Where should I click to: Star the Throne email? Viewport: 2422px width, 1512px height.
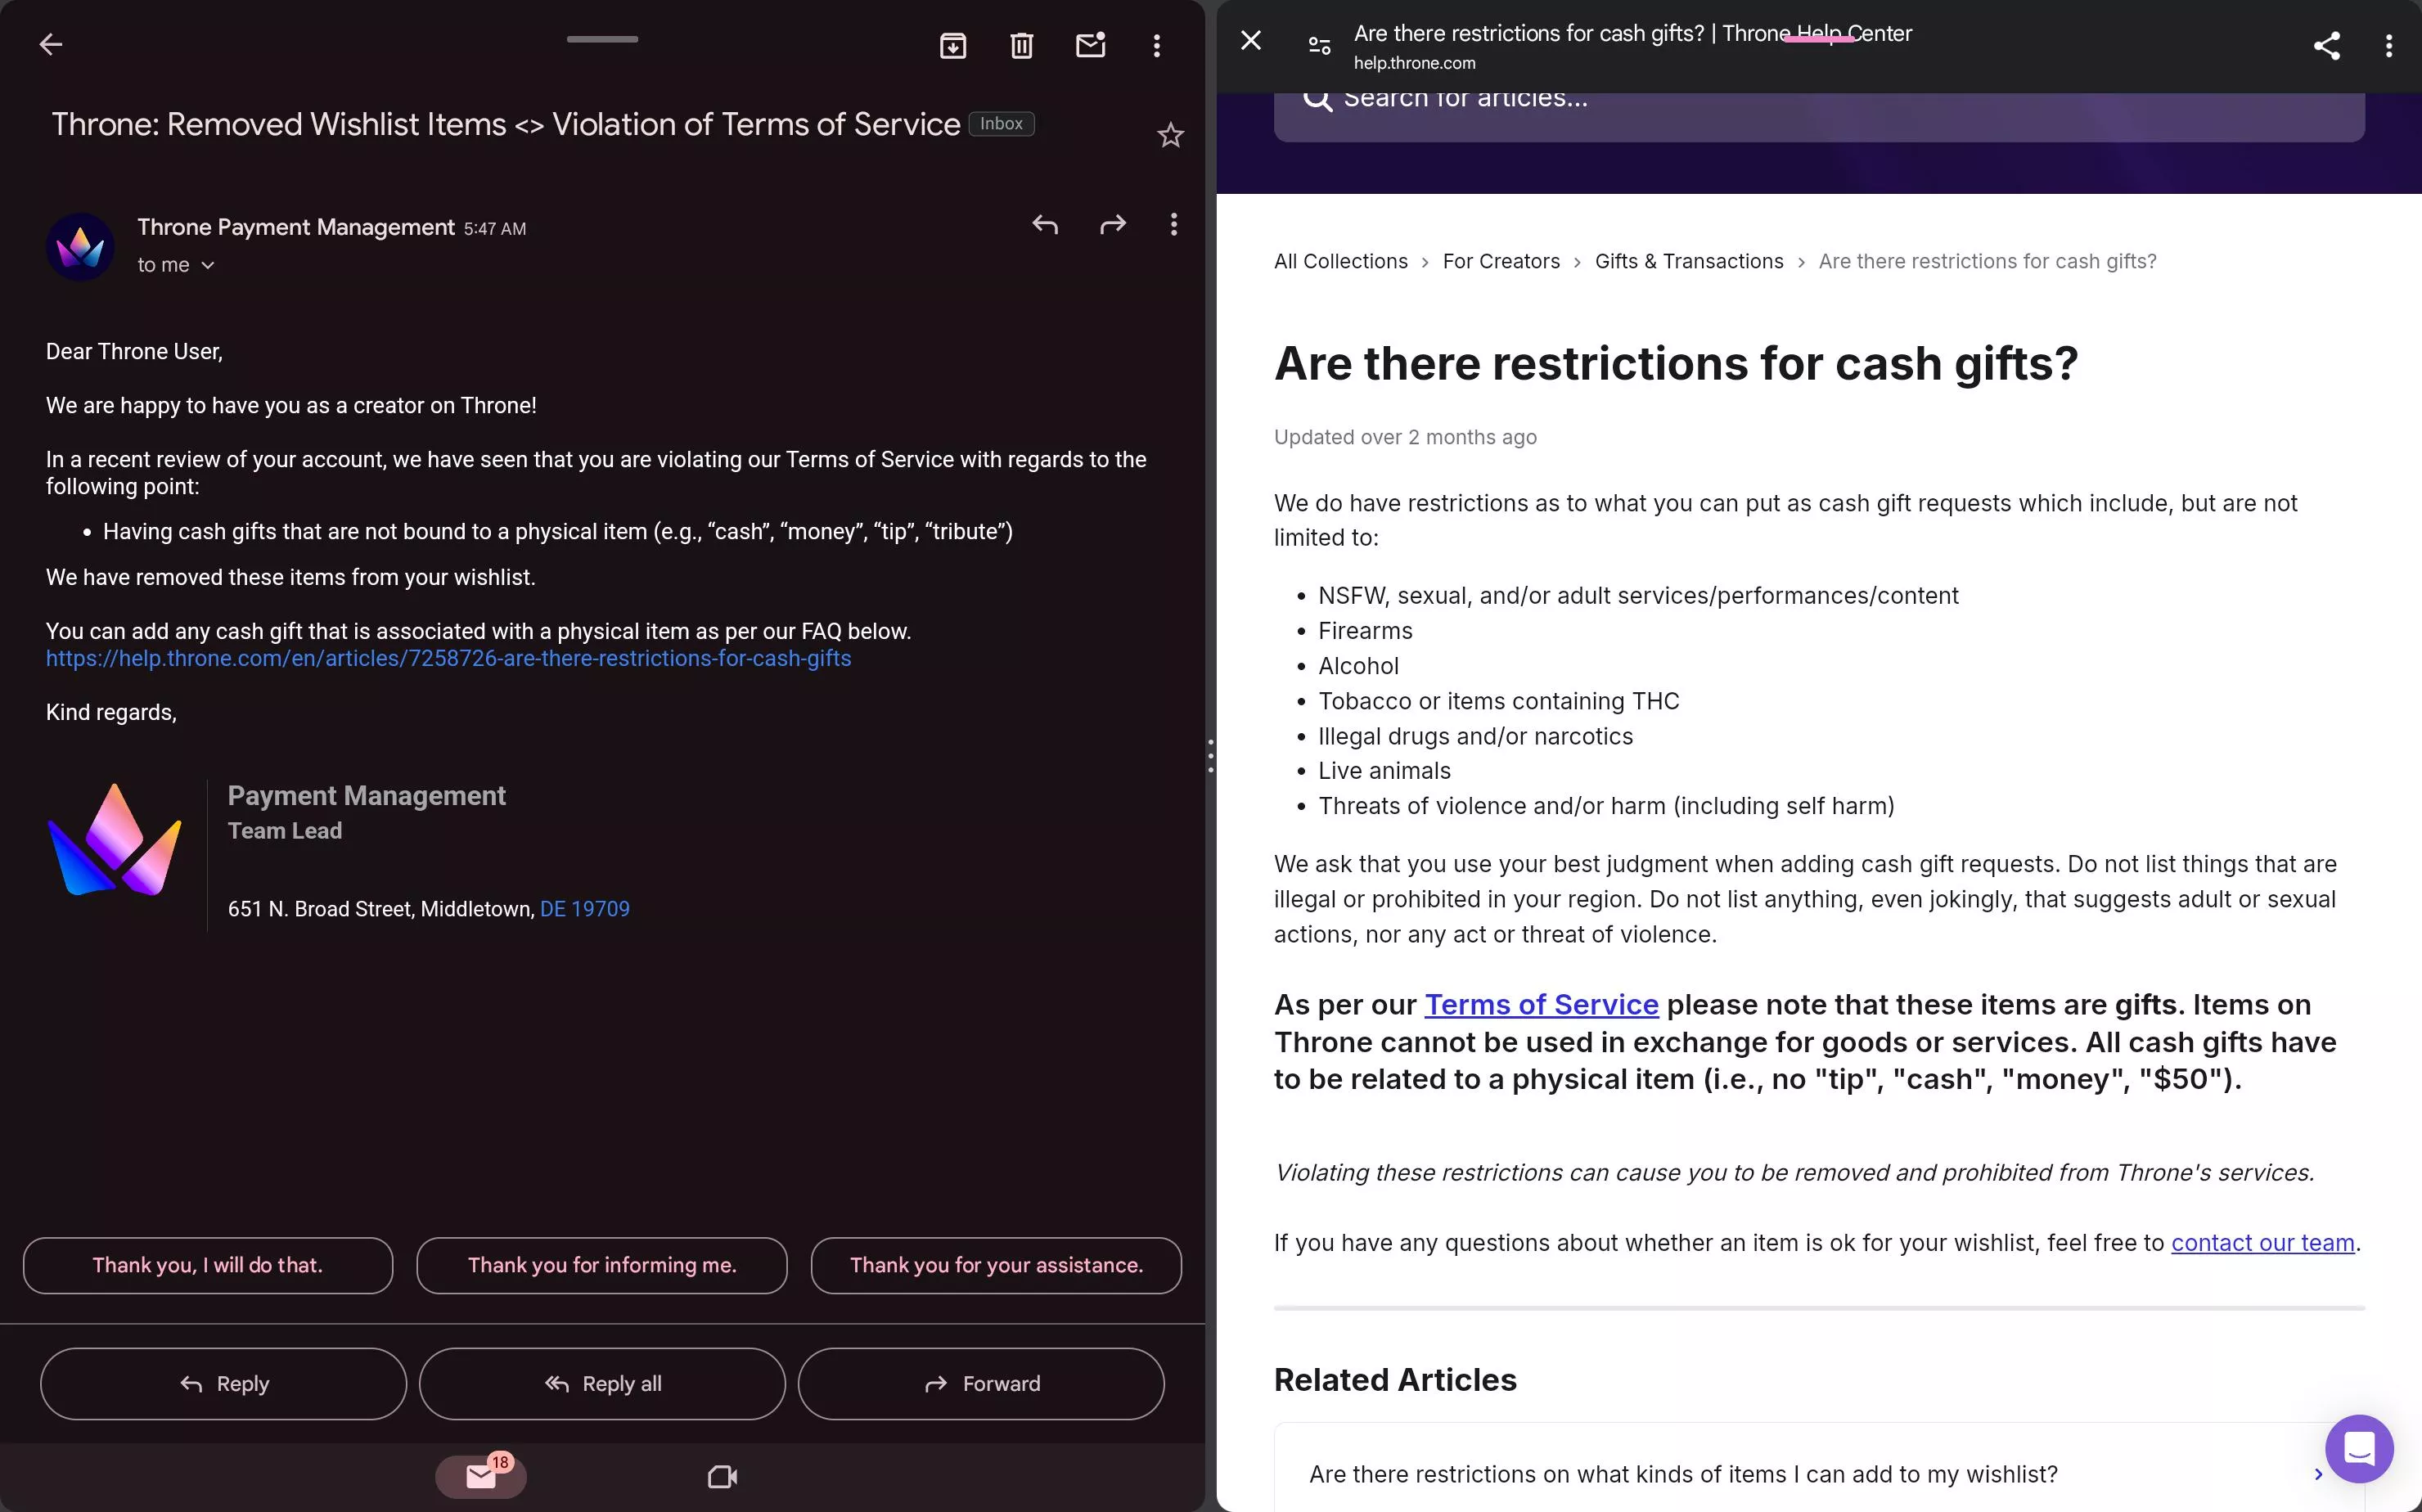(x=1170, y=134)
